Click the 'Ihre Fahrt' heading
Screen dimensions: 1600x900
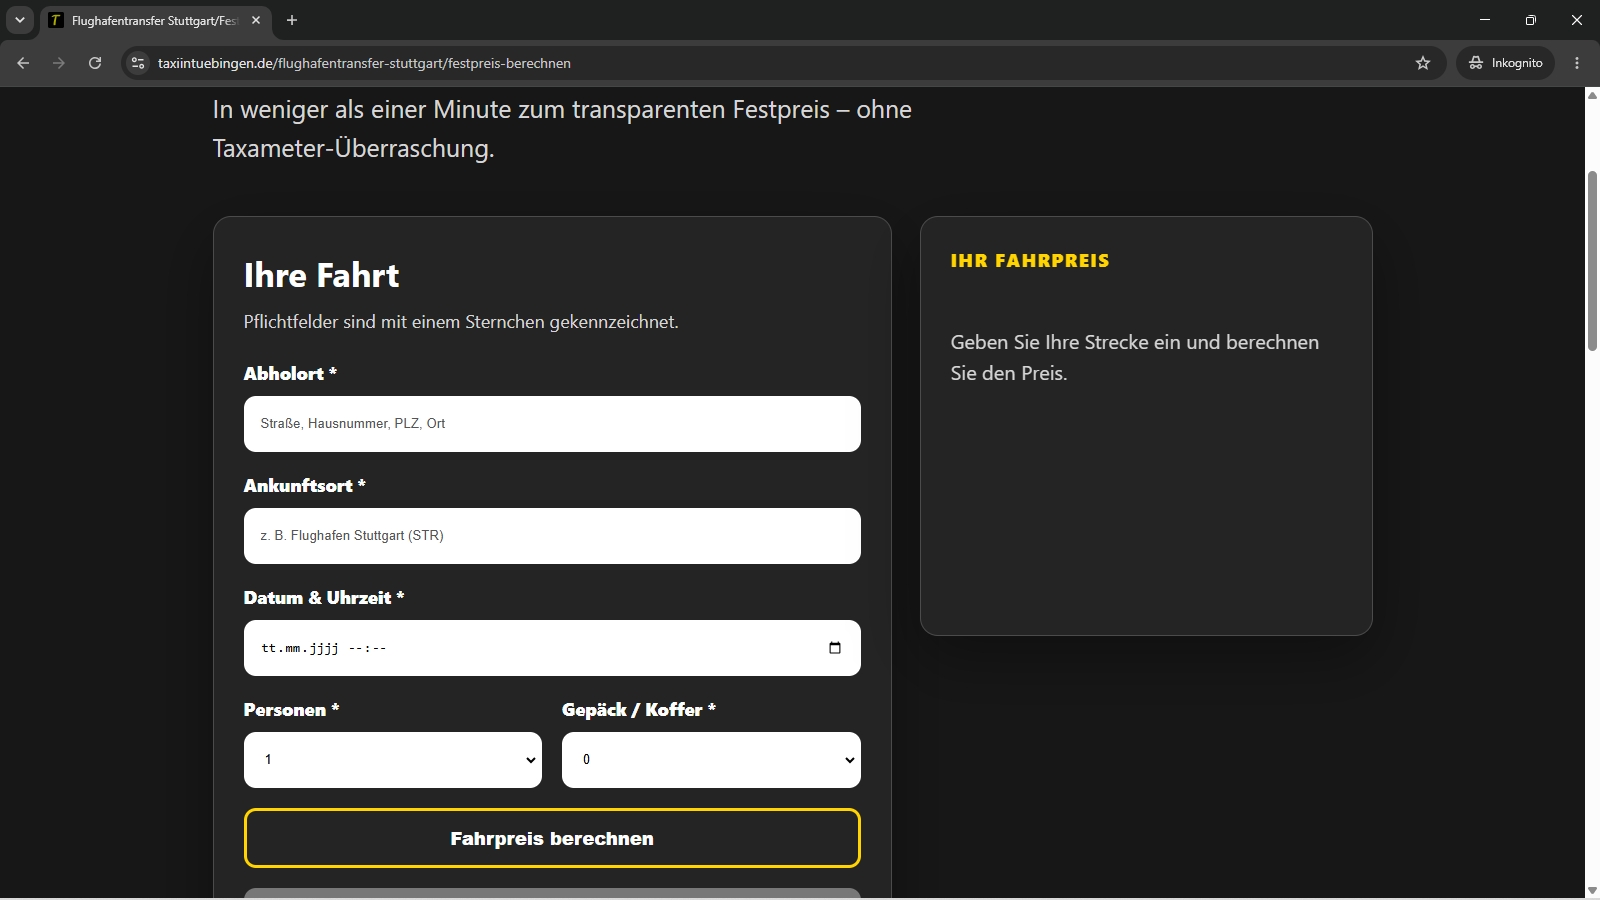pyautogui.click(x=321, y=275)
